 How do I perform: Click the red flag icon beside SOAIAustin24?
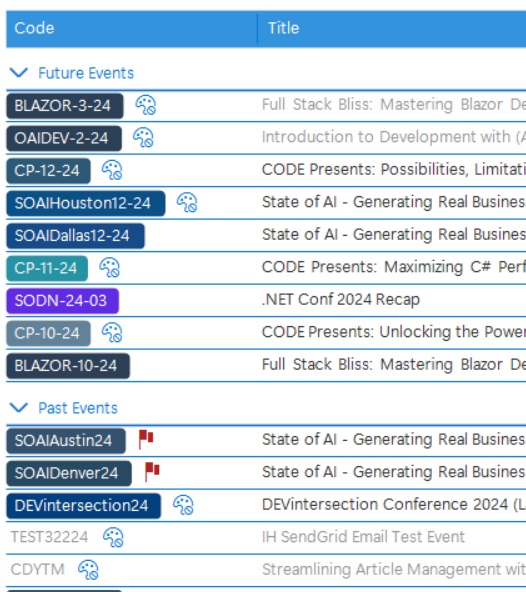pos(146,439)
